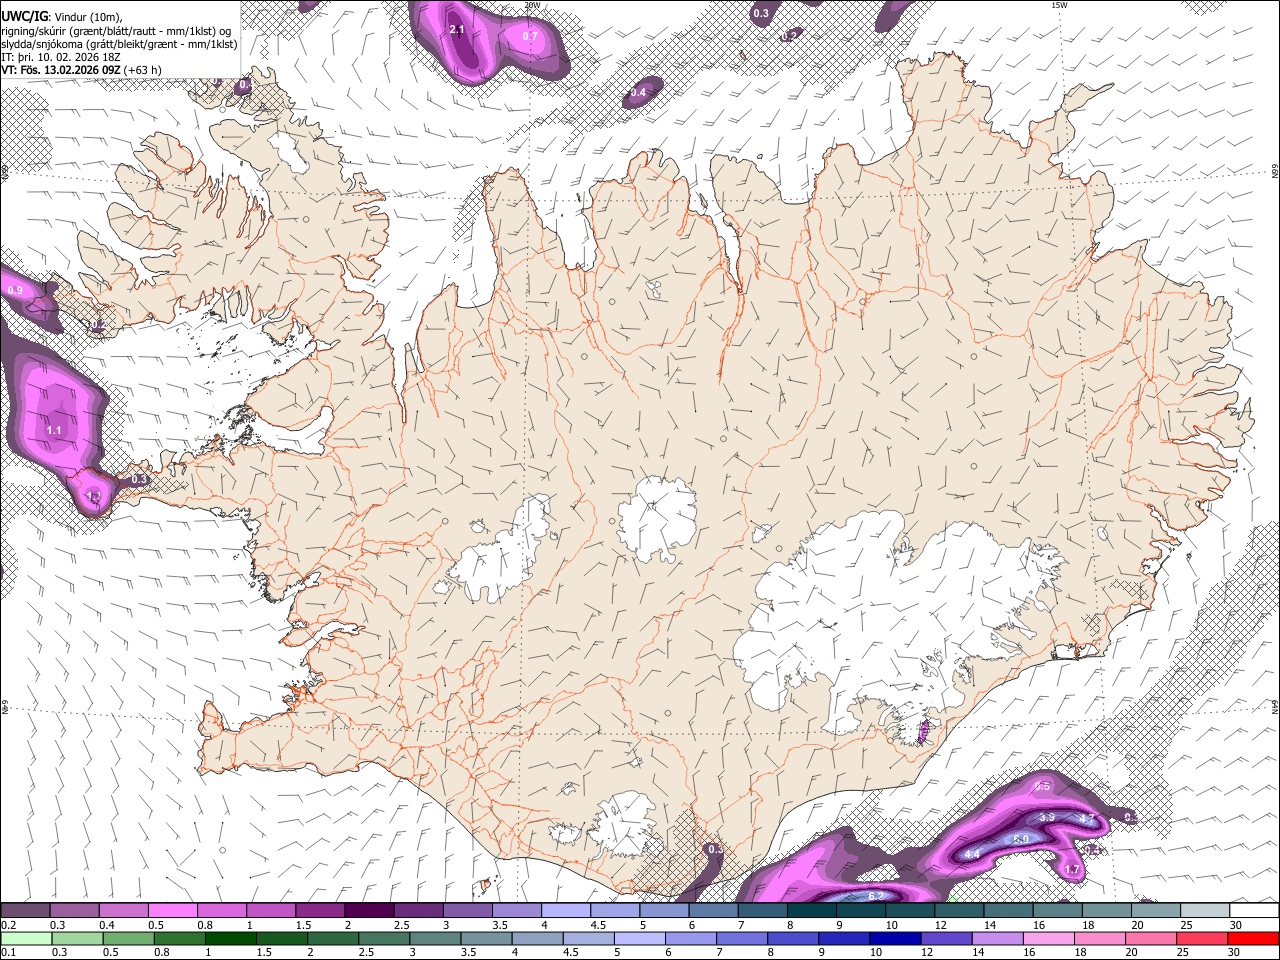Click the 0.2 label on upper legend scale
The height and width of the screenshot is (960, 1280).
pyautogui.click(x=9, y=925)
